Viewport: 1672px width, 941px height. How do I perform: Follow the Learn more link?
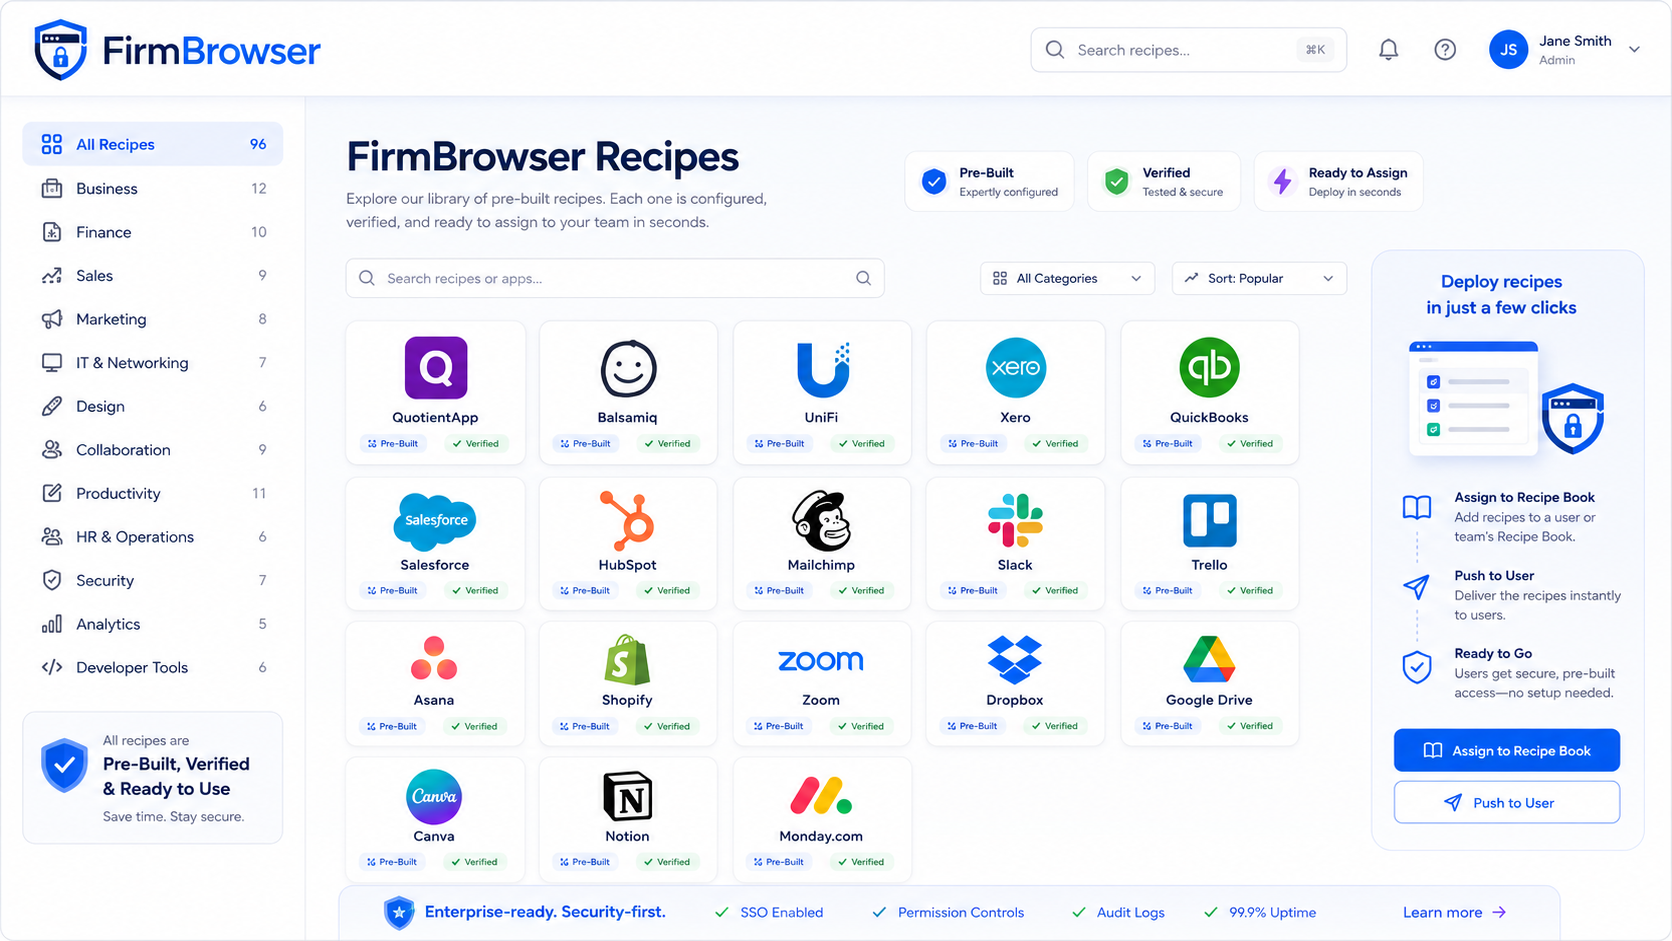coord(1454,912)
